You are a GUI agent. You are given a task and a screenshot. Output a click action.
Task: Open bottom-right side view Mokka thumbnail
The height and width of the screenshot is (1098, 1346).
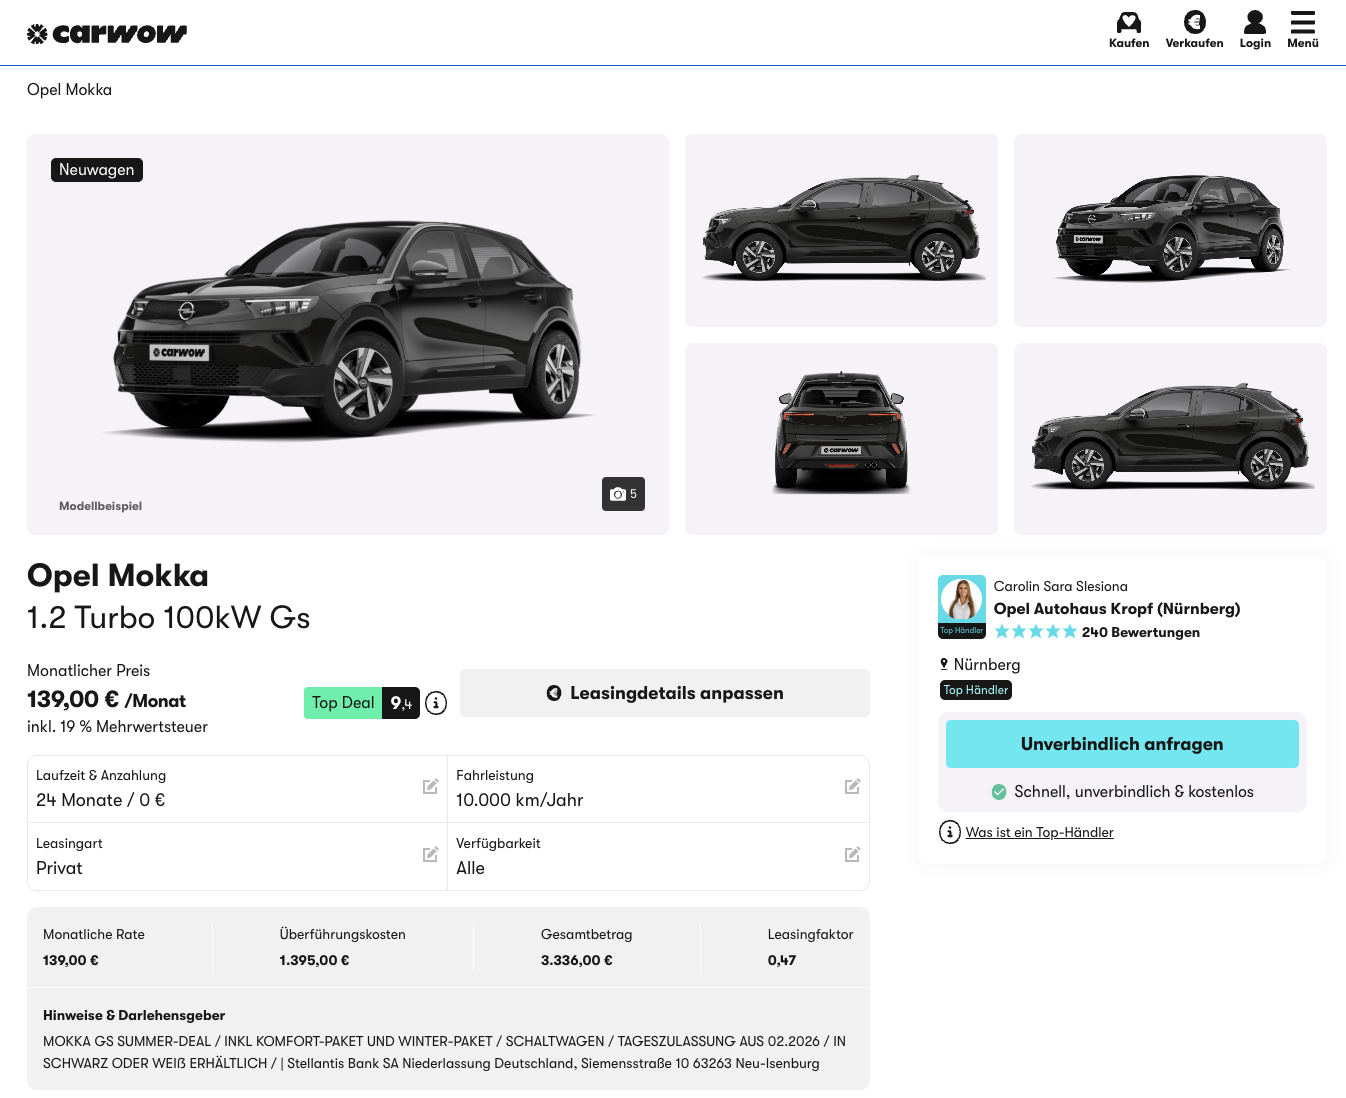coord(1170,439)
